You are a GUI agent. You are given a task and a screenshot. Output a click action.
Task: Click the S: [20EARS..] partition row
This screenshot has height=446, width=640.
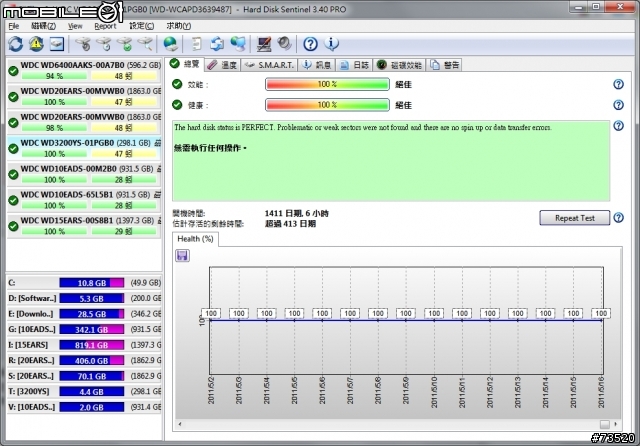click(x=84, y=376)
